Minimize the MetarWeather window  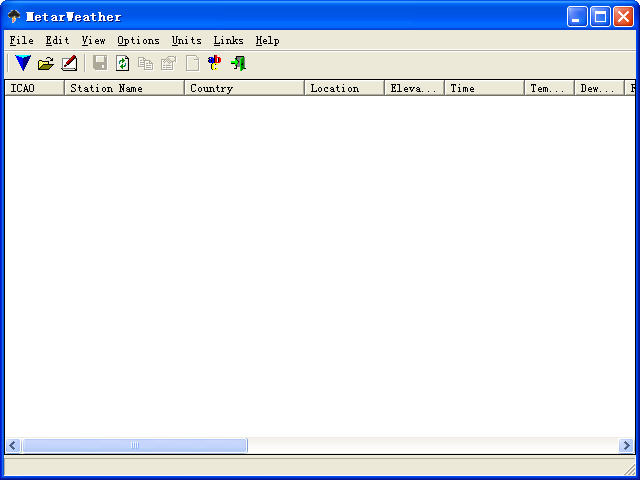pyautogui.click(x=577, y=17)
